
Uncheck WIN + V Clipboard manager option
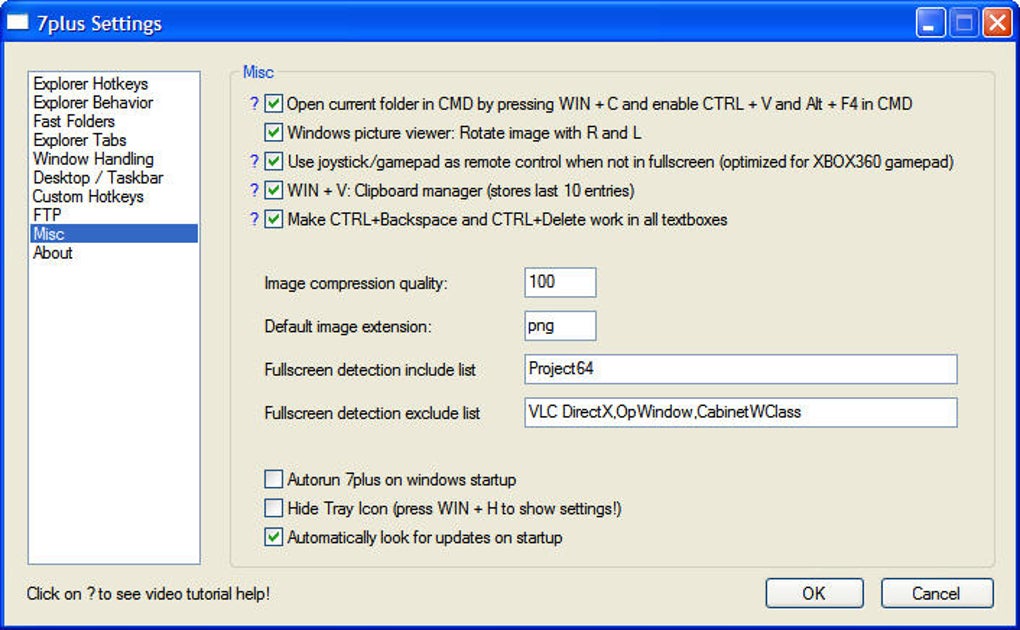pyautogui.click(x=273, y=190)
